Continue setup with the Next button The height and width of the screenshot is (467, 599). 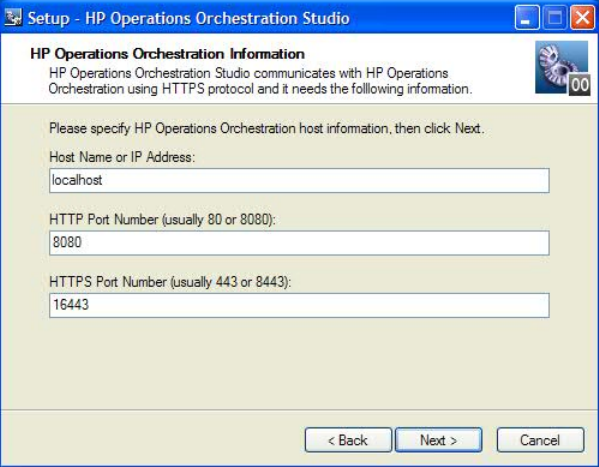pos(438,440)
